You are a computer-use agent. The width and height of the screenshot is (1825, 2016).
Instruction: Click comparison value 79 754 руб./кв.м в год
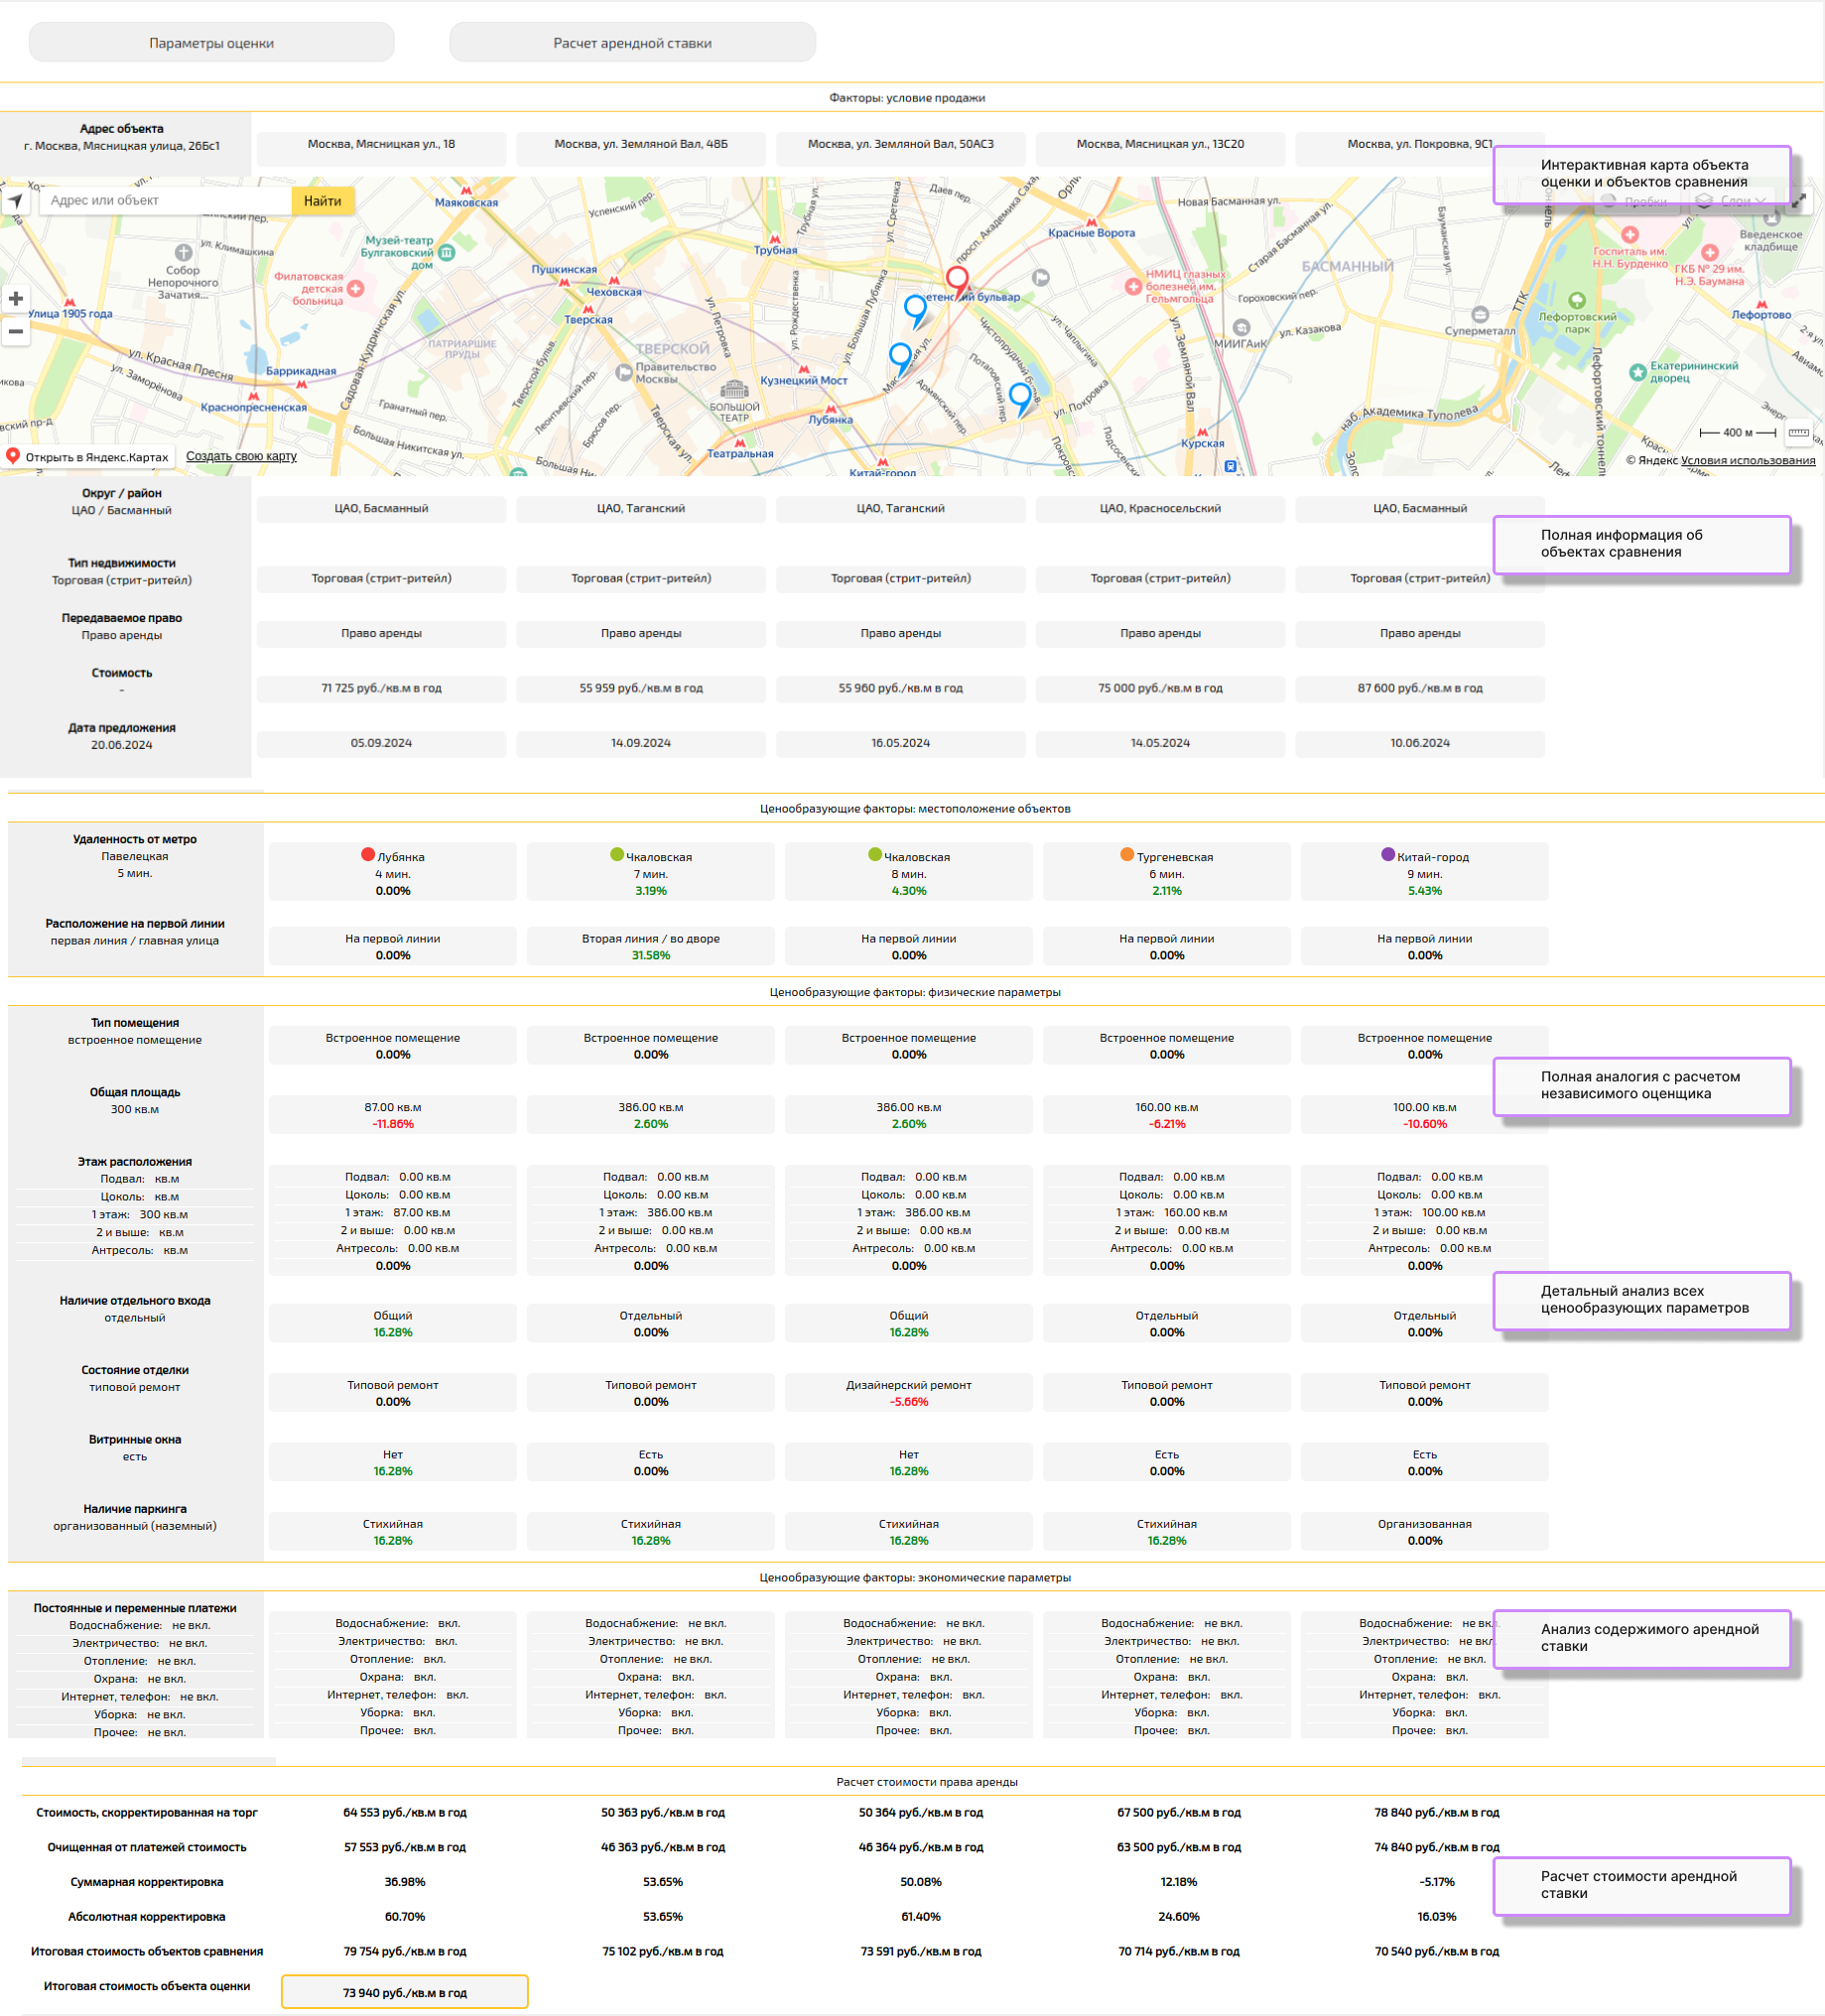click(x=405, y=1951)
